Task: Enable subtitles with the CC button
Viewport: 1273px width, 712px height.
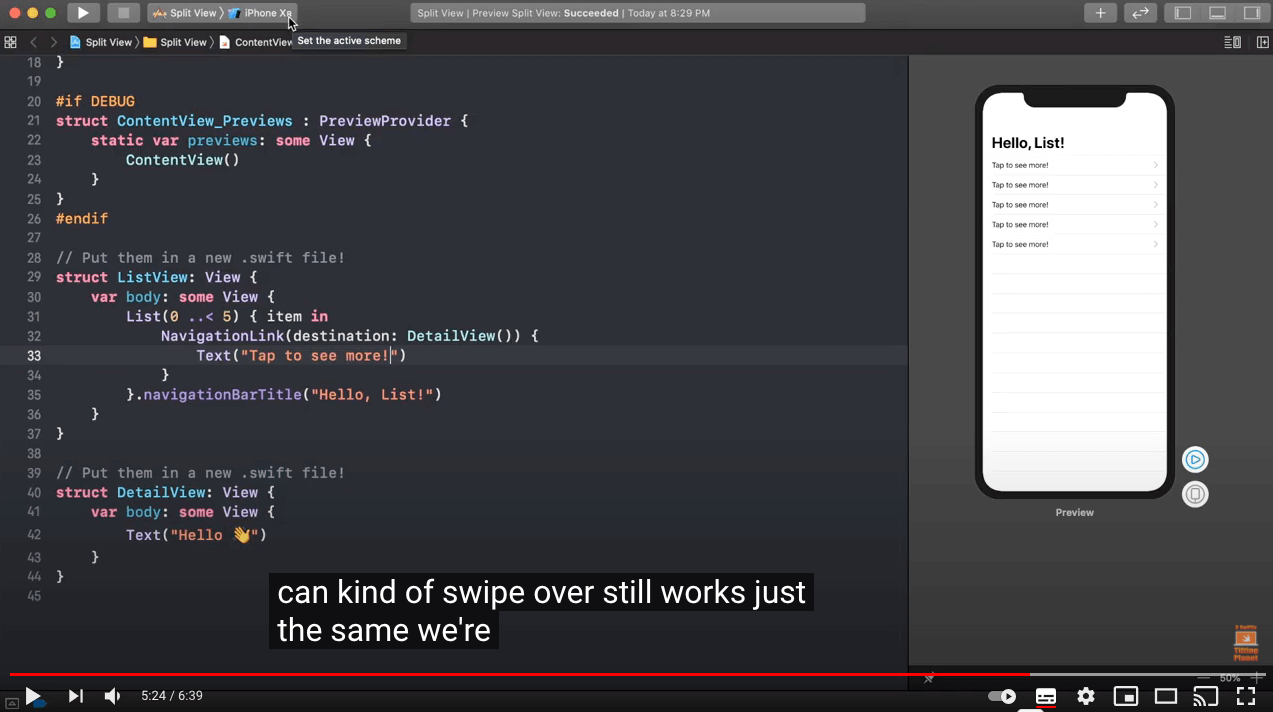Action: point(1045,695)
